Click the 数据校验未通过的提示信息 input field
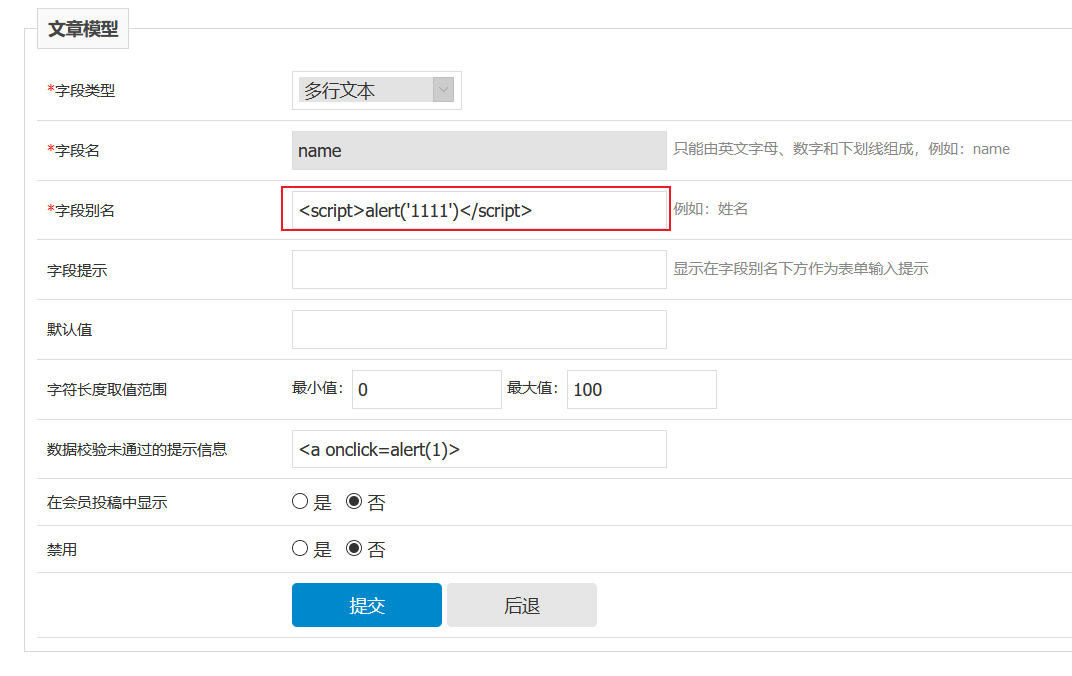This screenshot has width=1072, height=676. click(479, 449)
